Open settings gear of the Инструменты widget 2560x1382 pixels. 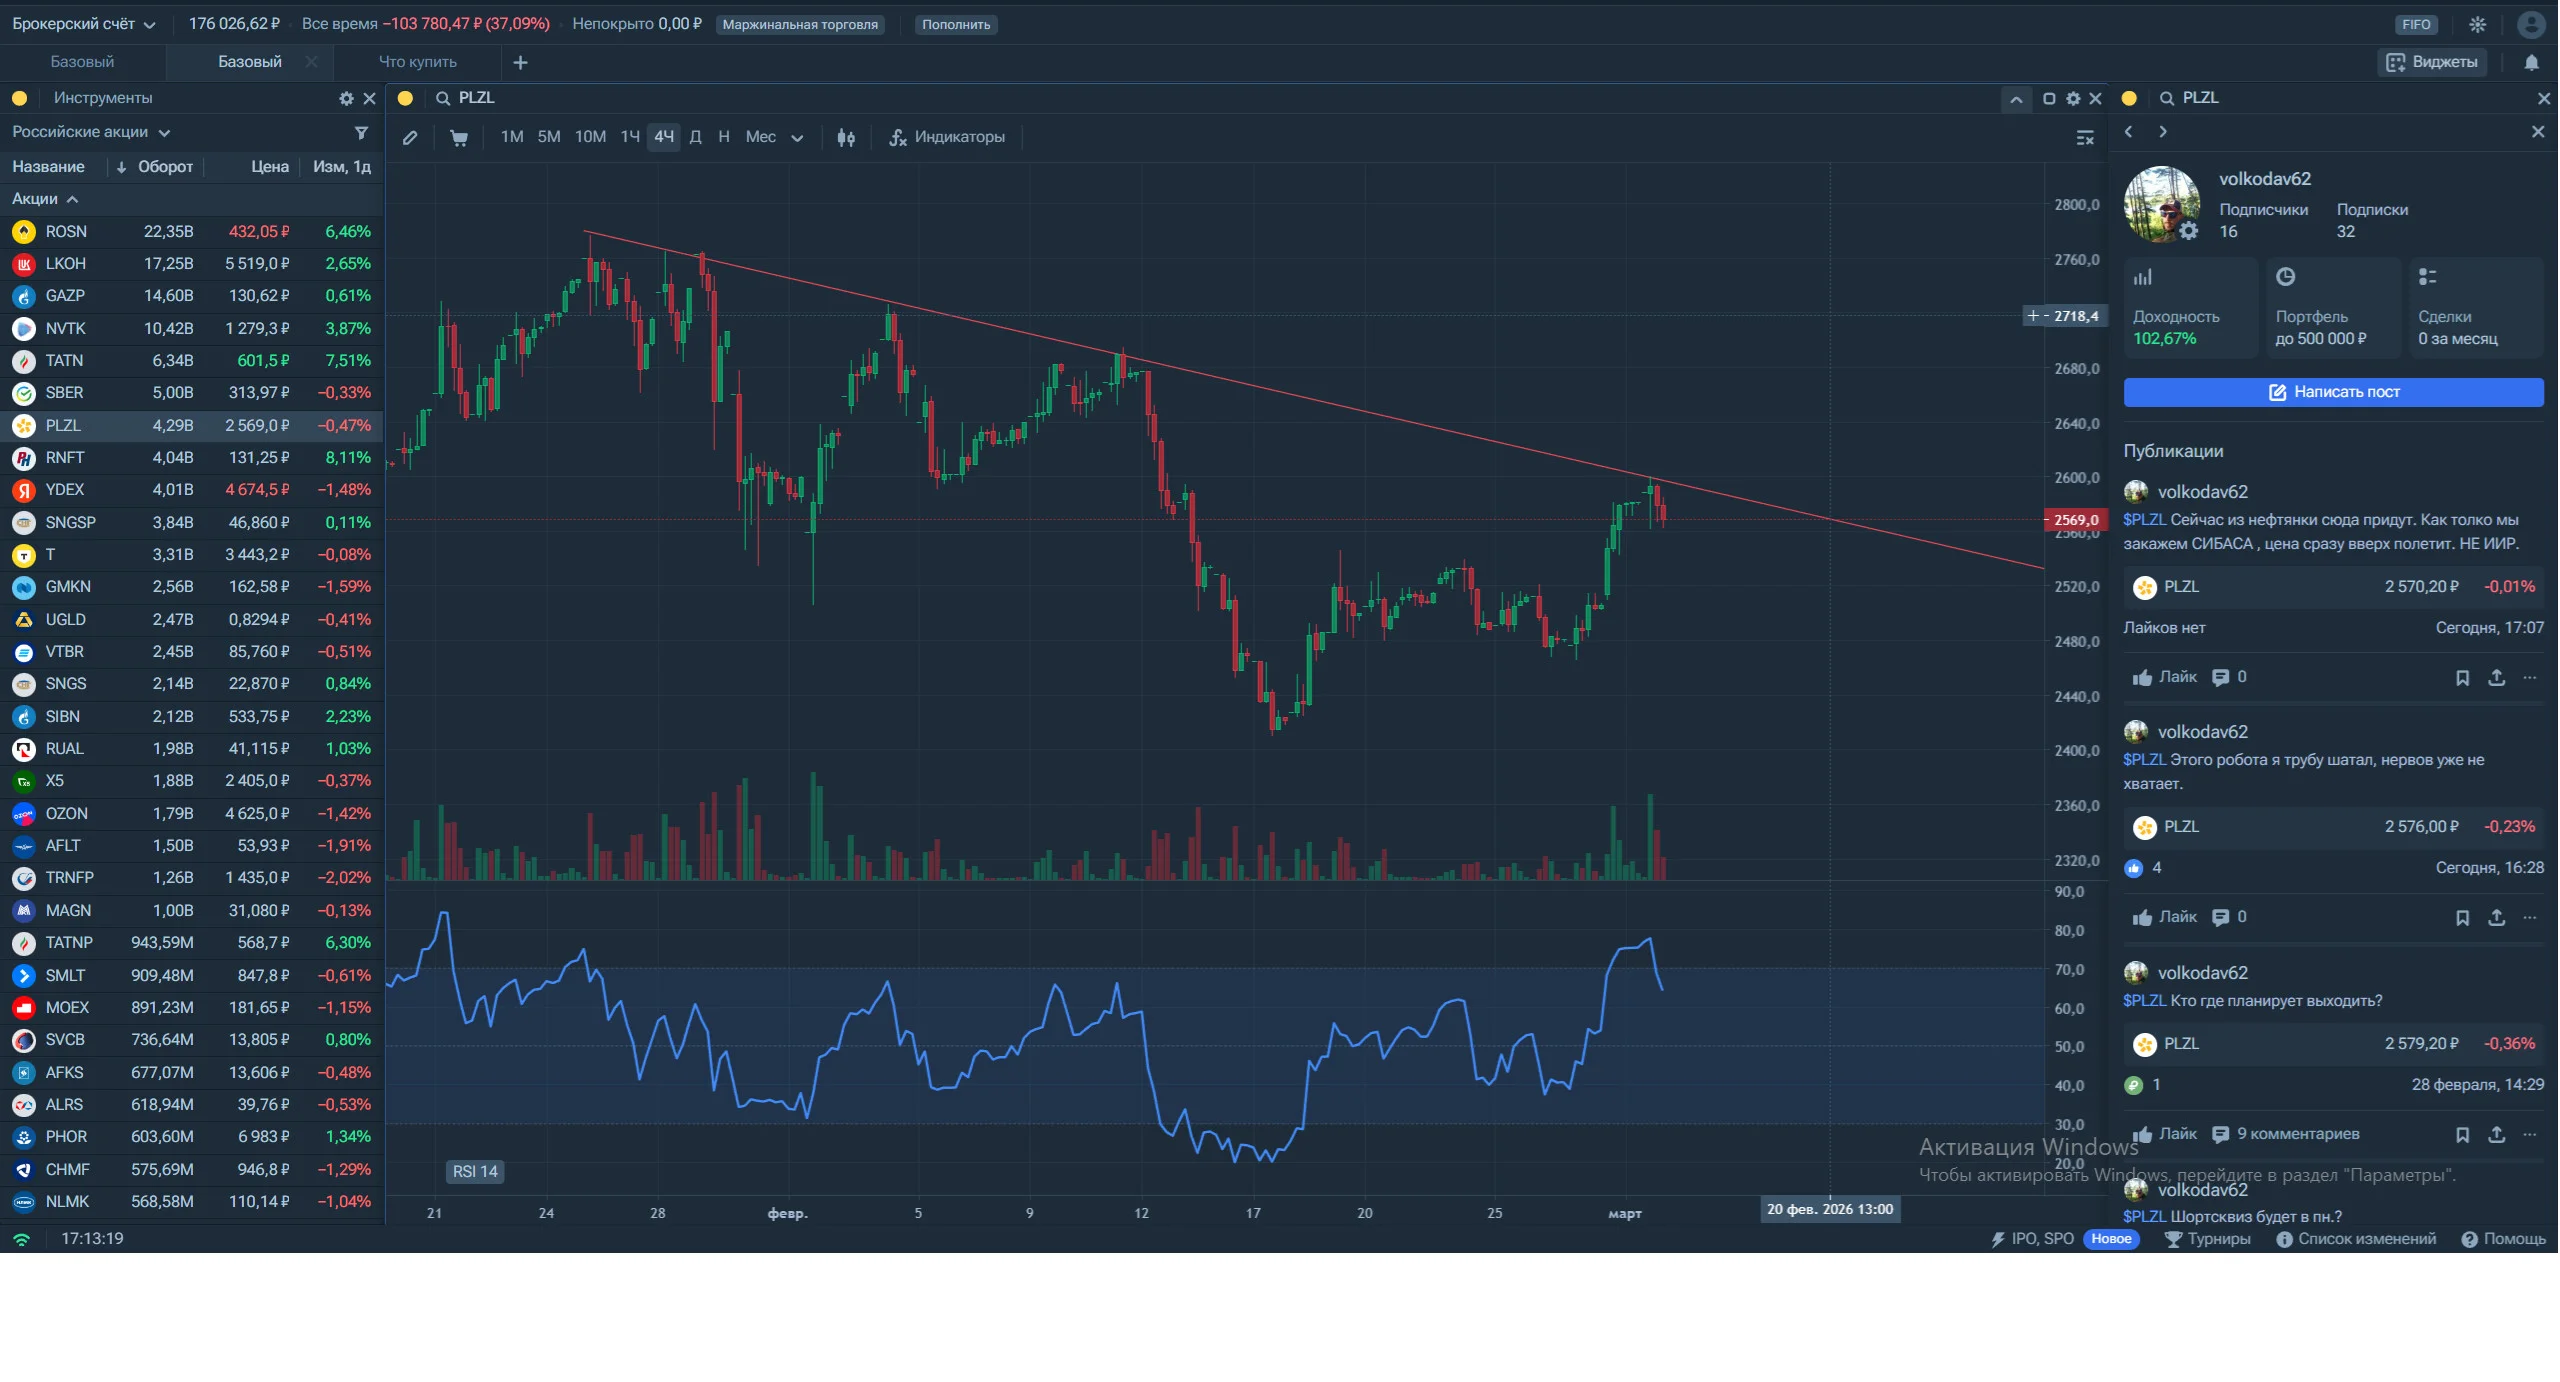(x=346, y=98)
